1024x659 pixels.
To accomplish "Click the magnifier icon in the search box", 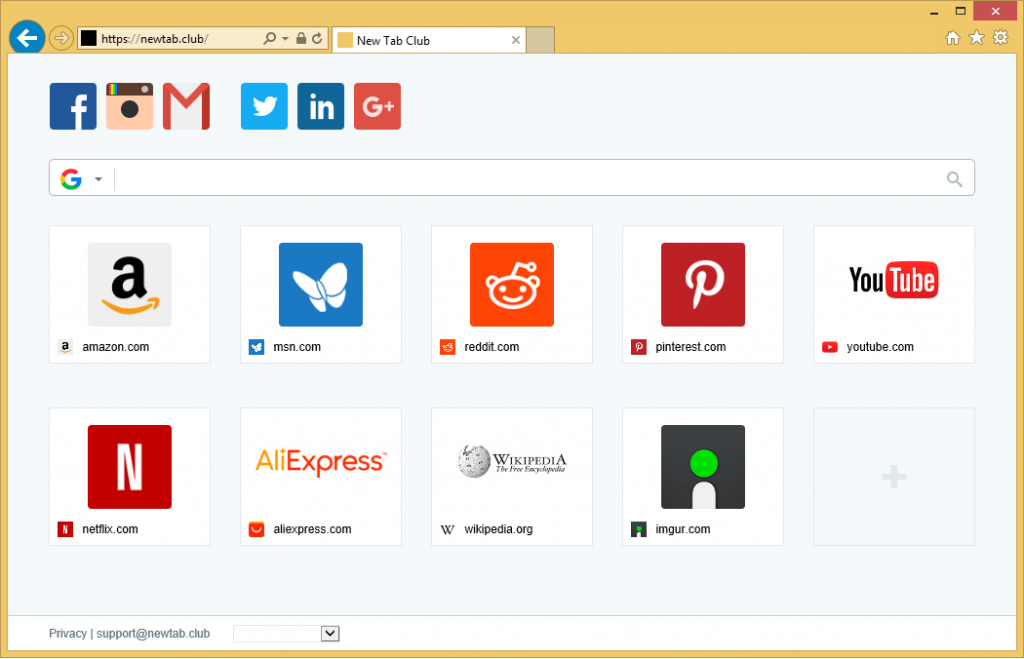I will pos(954,179).
